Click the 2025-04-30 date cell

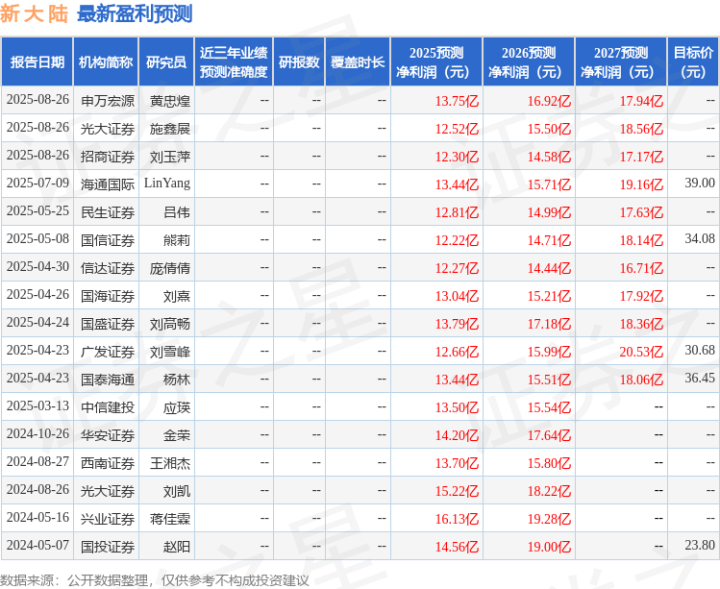pyautogui.click(x=38, y=267)
